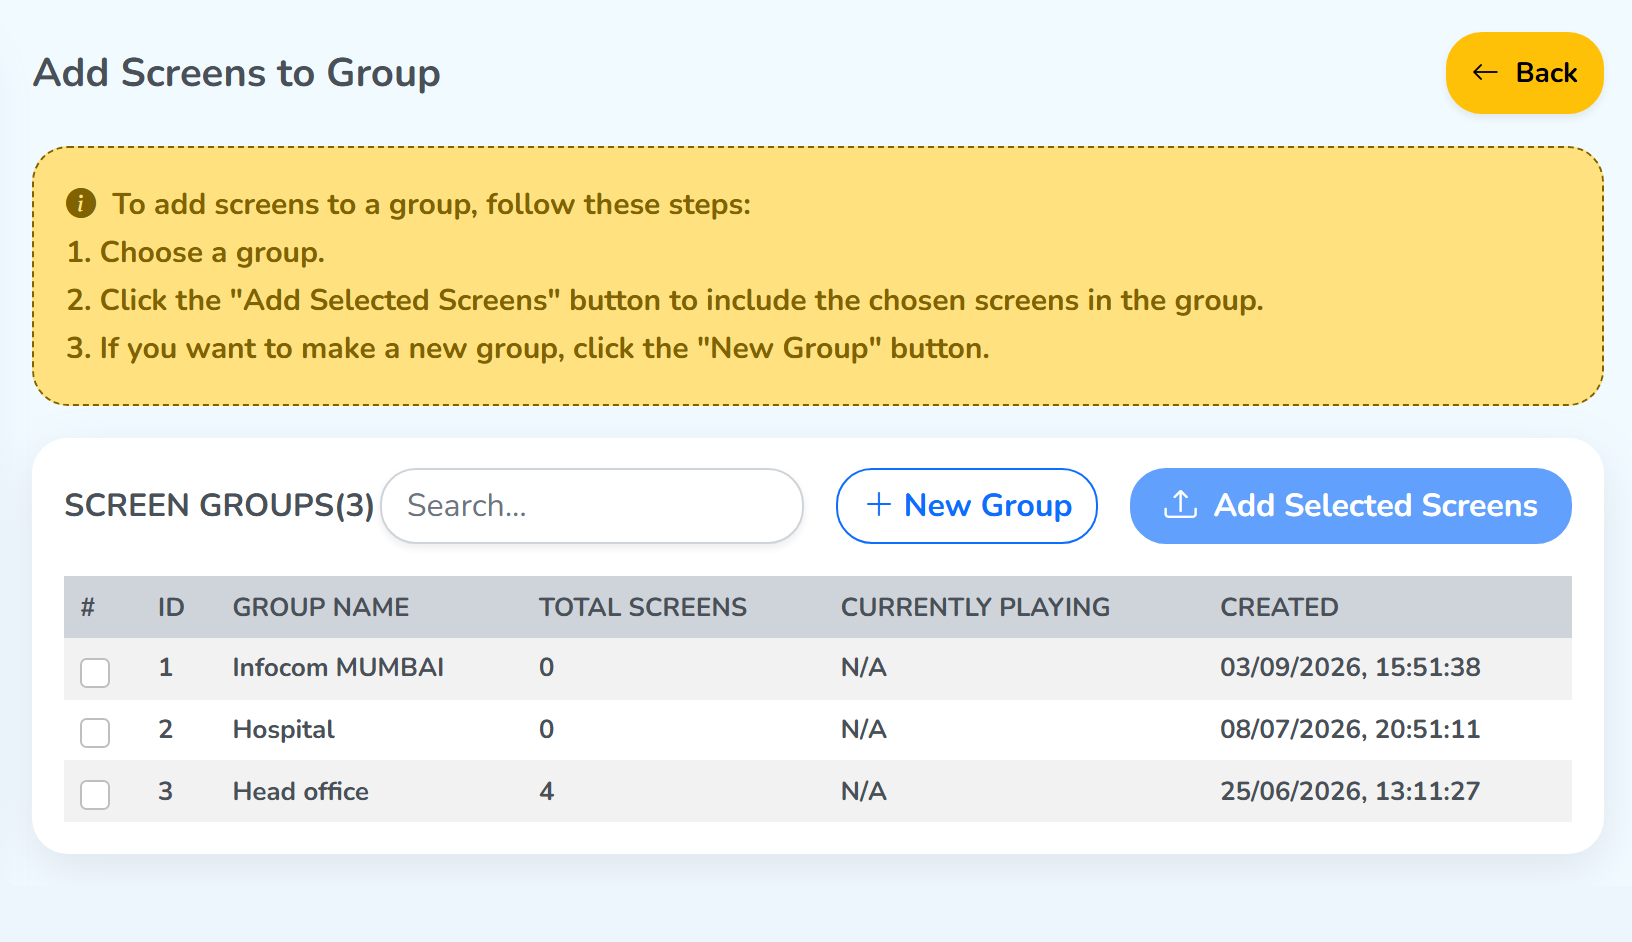Click the SCREEN GROUPS(3) heading
Viewport: 1632px width, 942px height.
(219, 505)
